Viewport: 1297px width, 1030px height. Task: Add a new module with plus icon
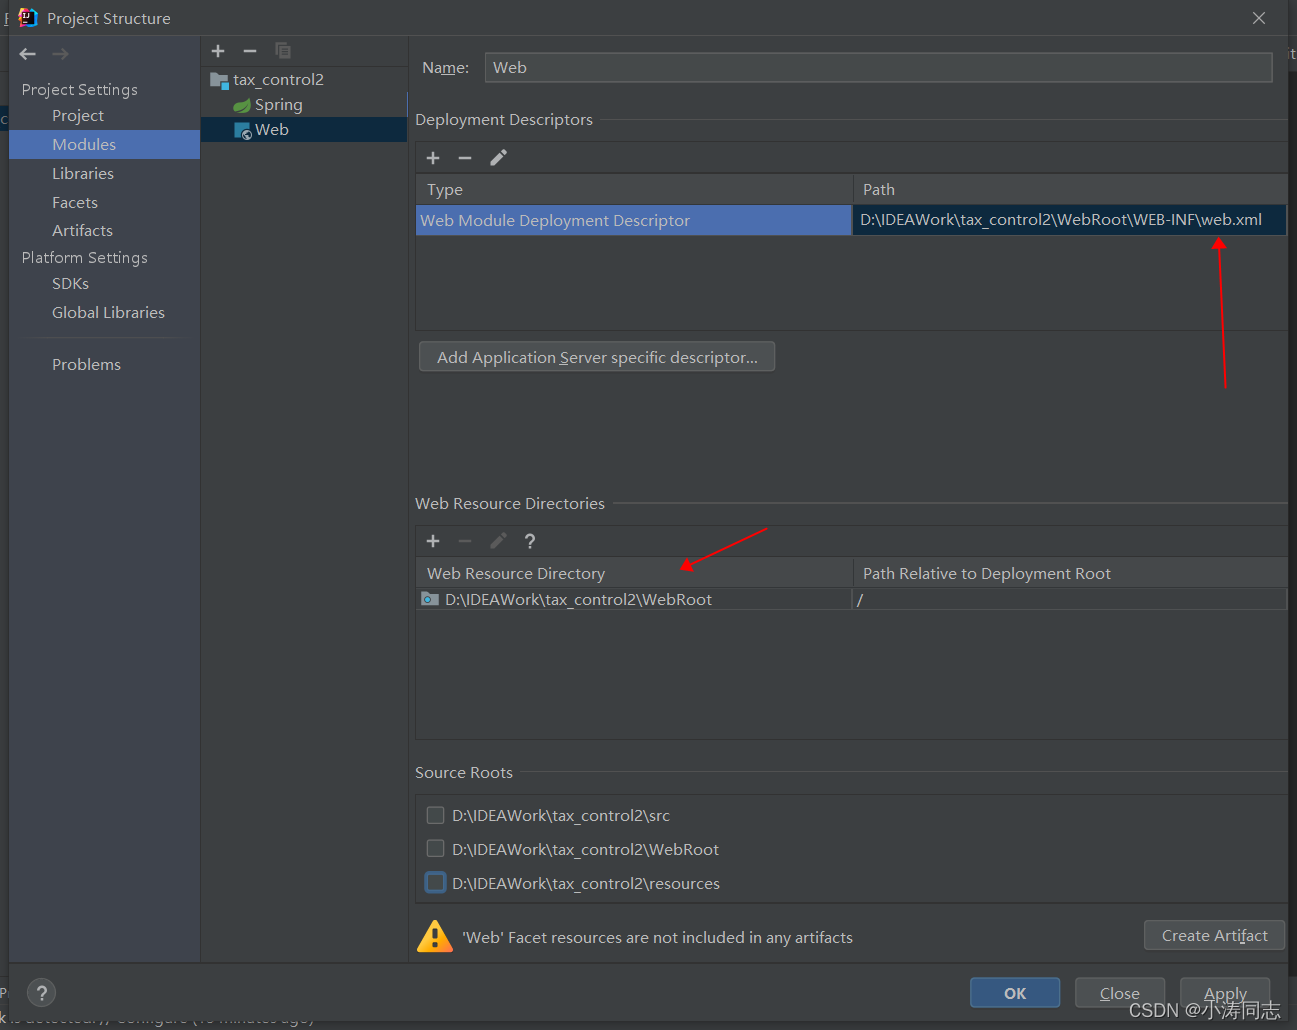click(x=218, y=51)
